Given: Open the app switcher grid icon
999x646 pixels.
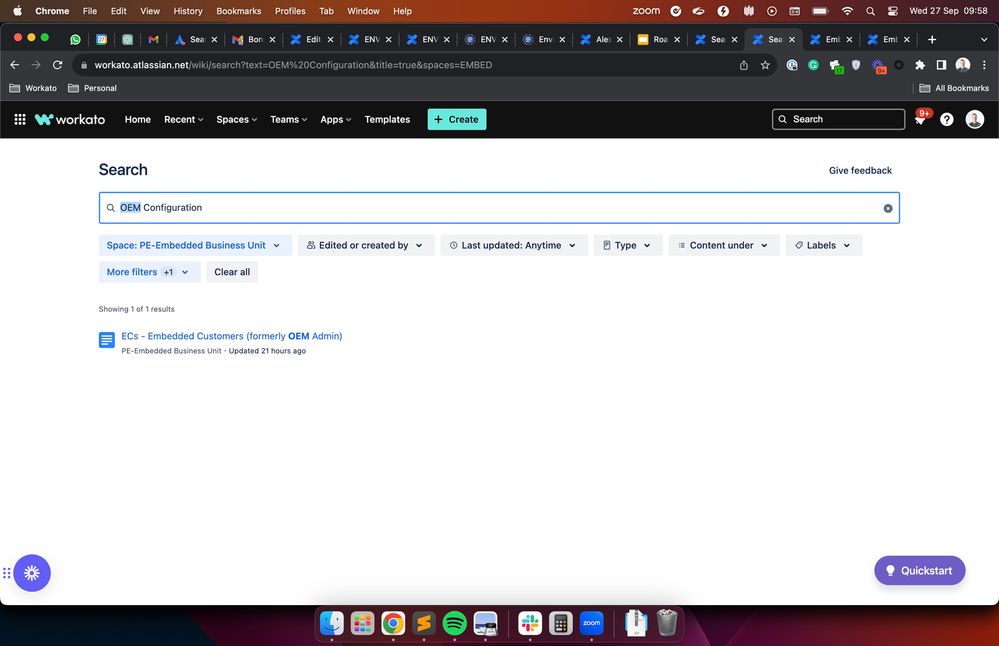Looking at the screenshot, I should (x=20, y=119).
